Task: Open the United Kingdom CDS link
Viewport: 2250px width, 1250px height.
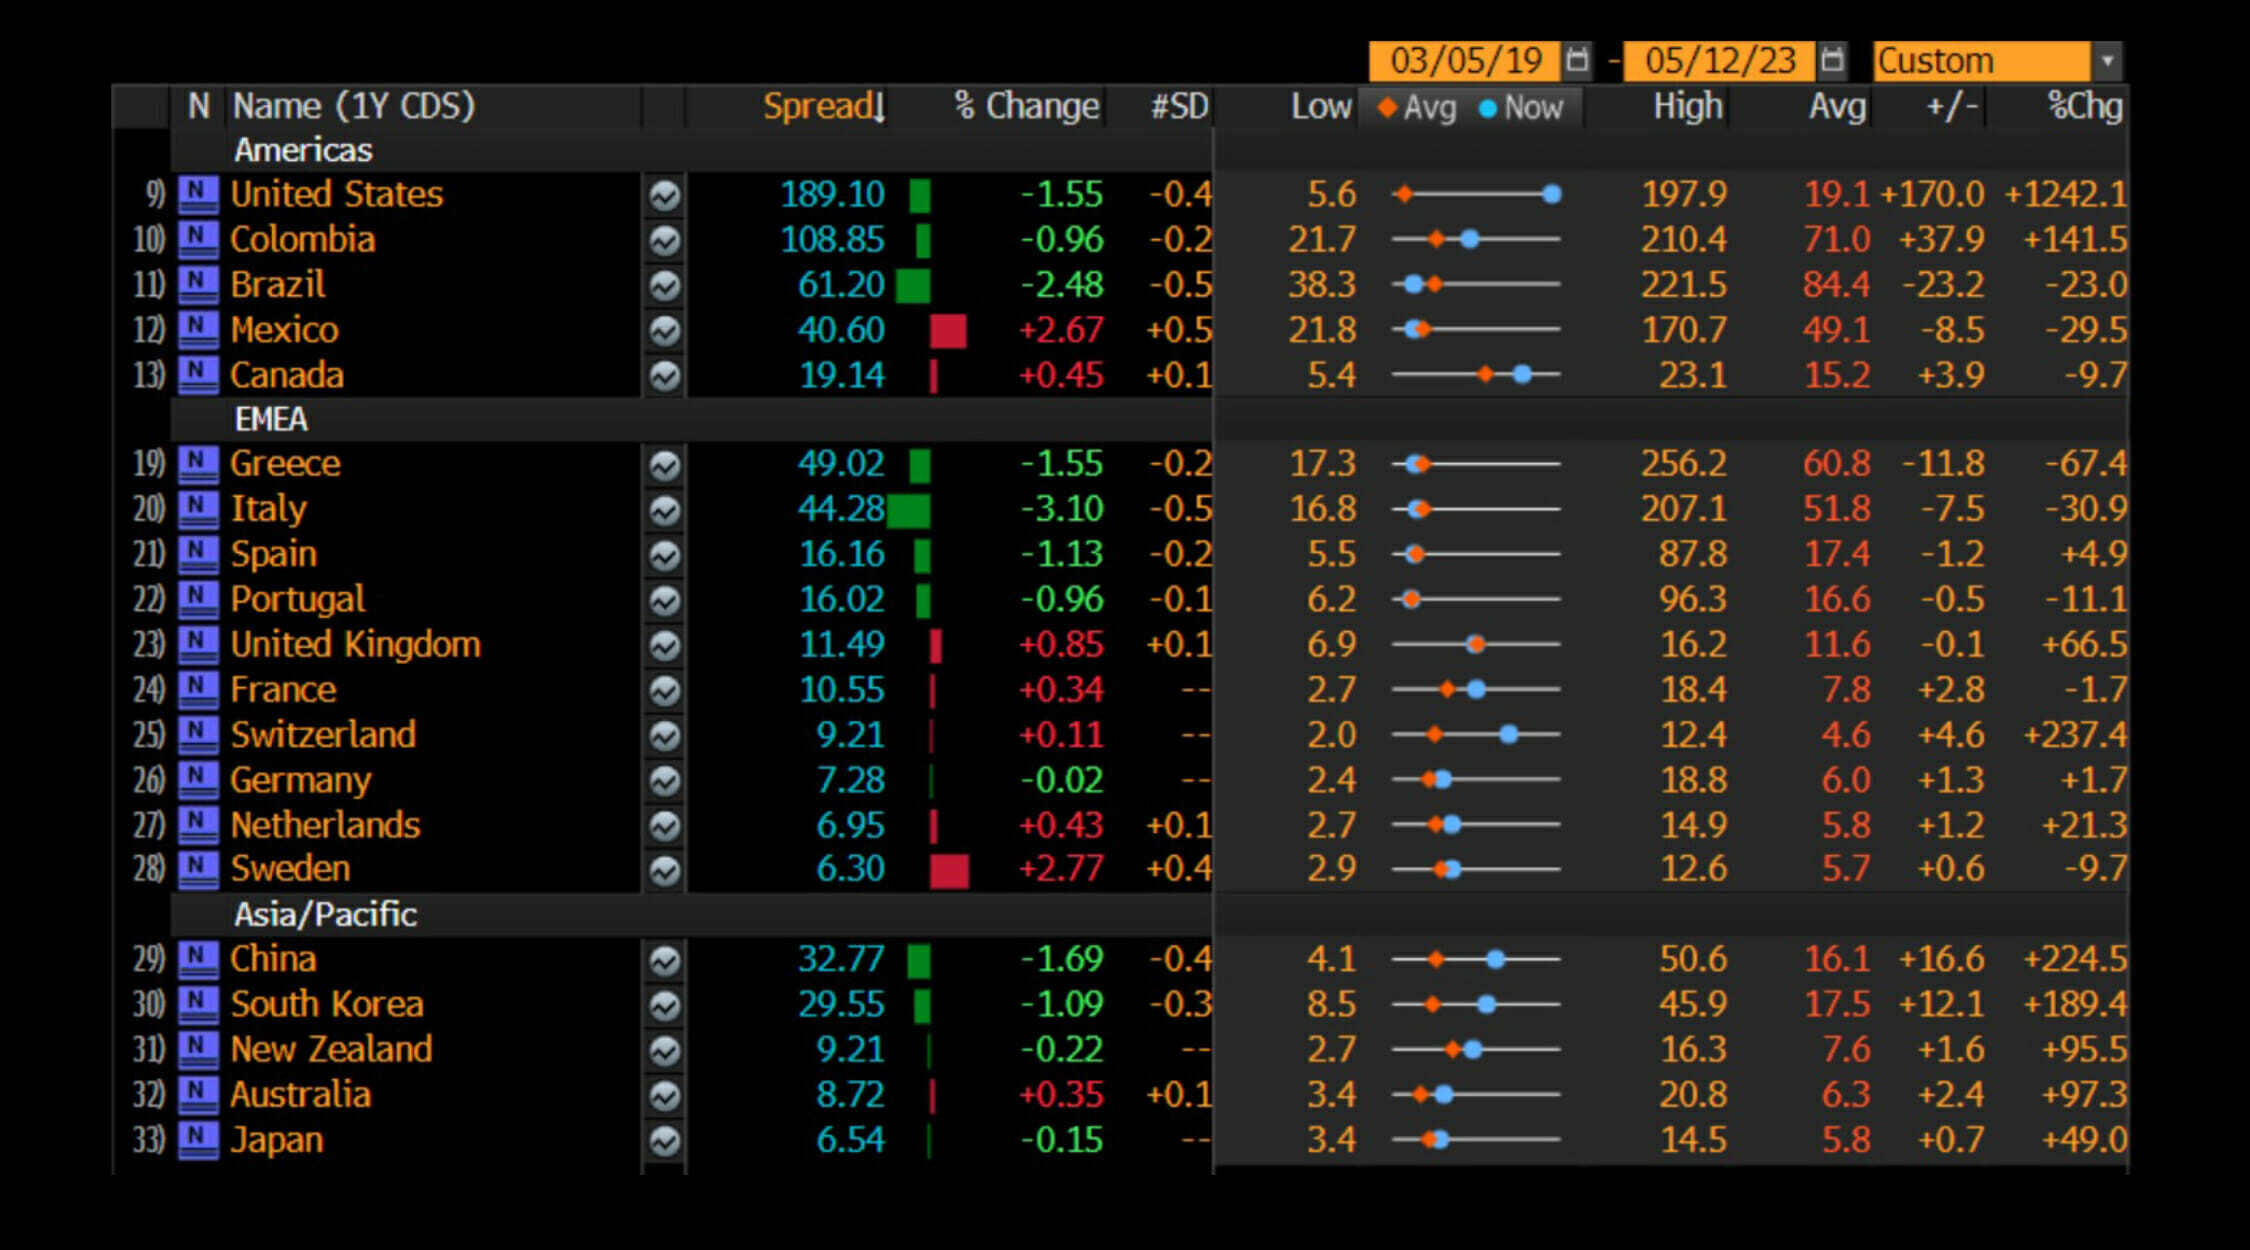Action: click(355, 645)
